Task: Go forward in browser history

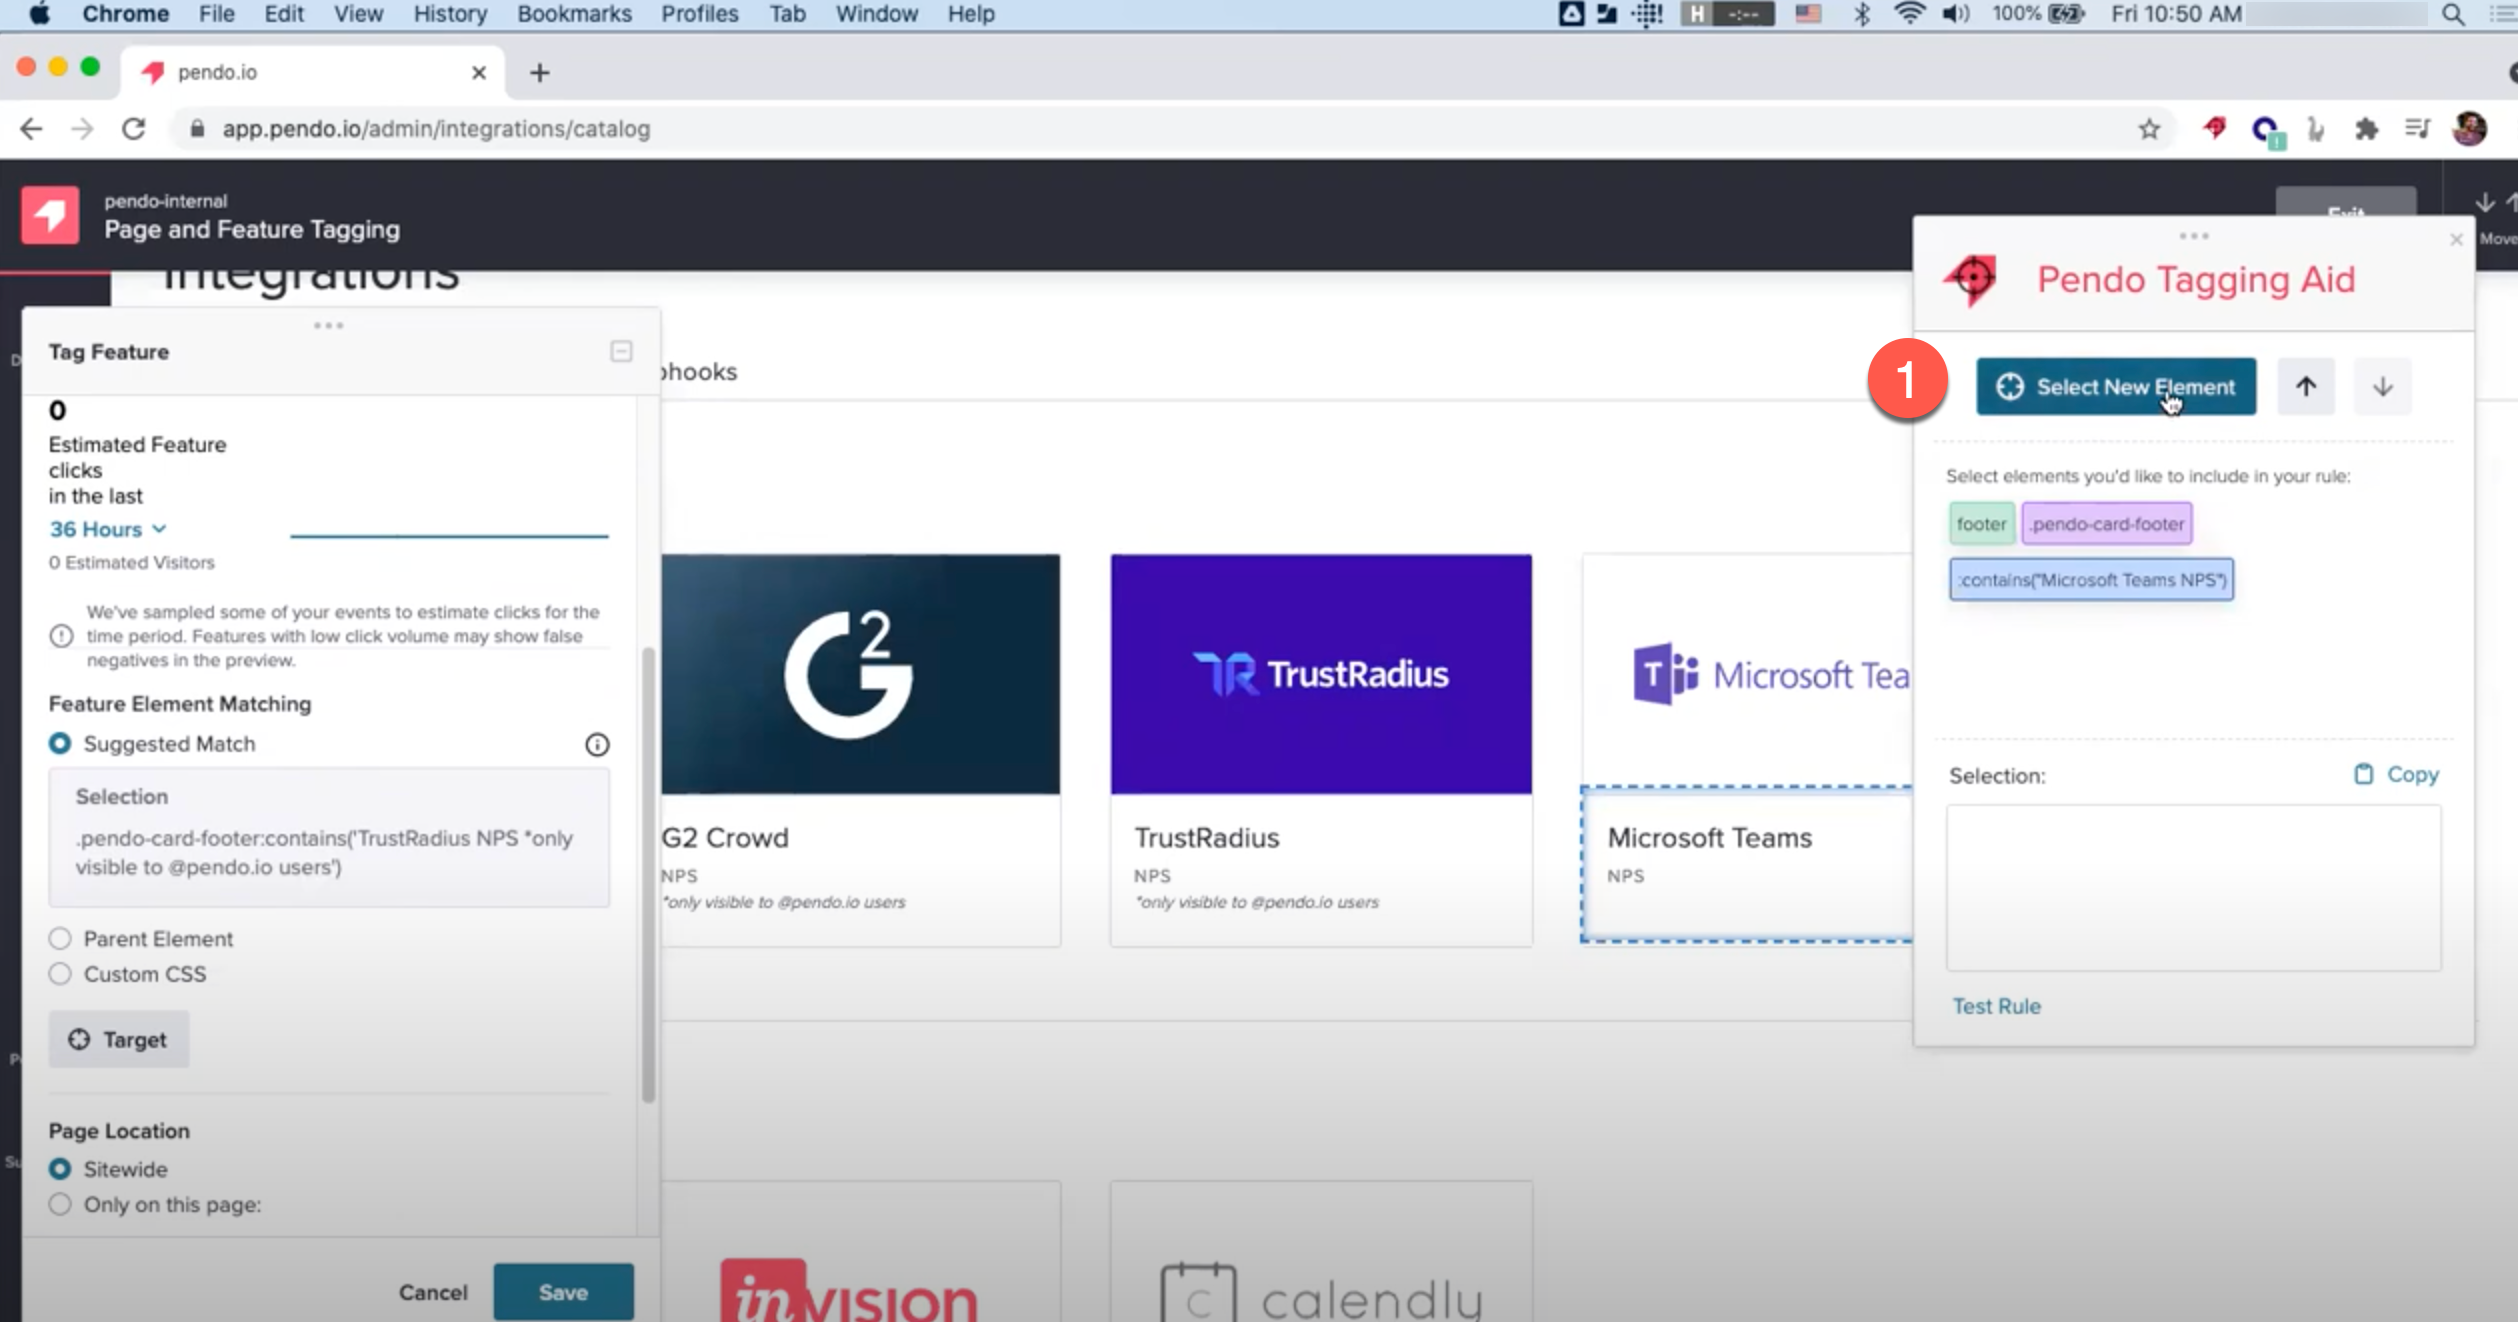Action: coord(82,129)
